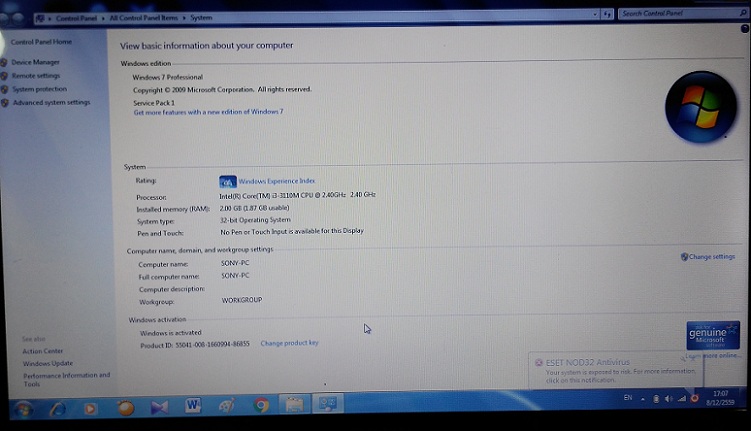751x431 pixels.
Task: Click the 'Service Pack 1' text
Action: coord(154,103)
